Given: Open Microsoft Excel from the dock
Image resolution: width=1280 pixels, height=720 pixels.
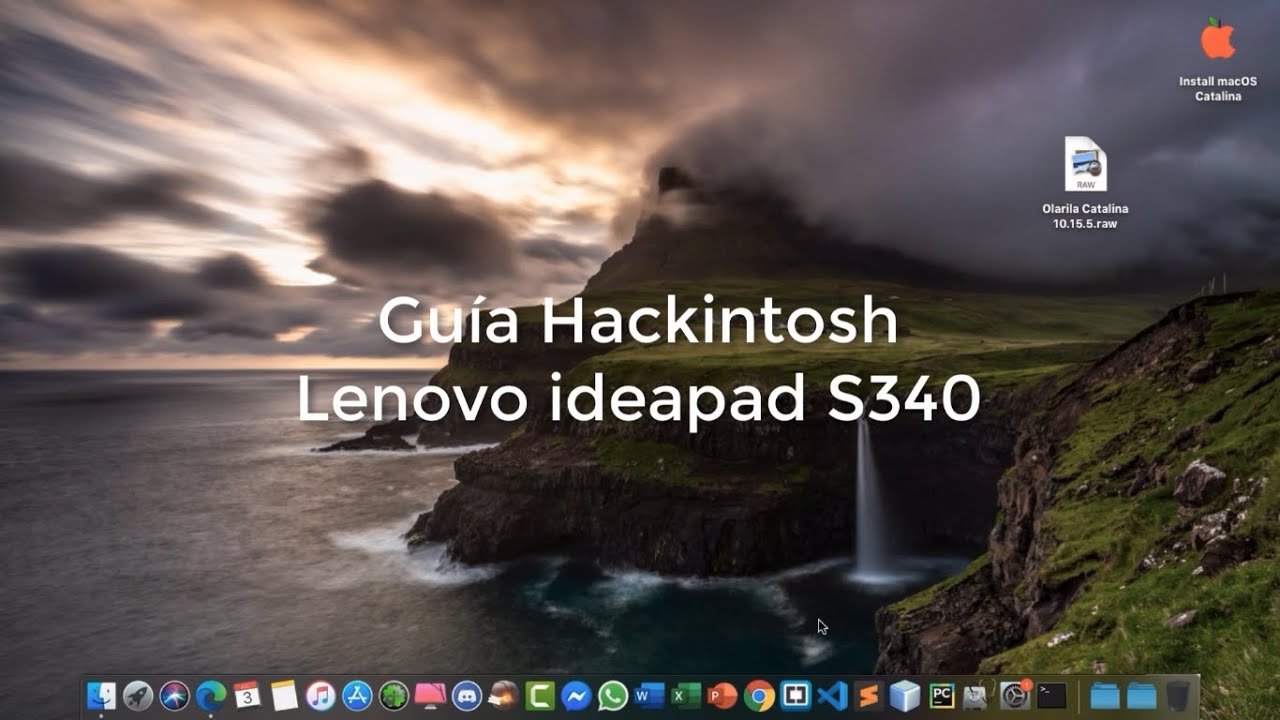Looking at the screenshot, I should pos(686,695).
